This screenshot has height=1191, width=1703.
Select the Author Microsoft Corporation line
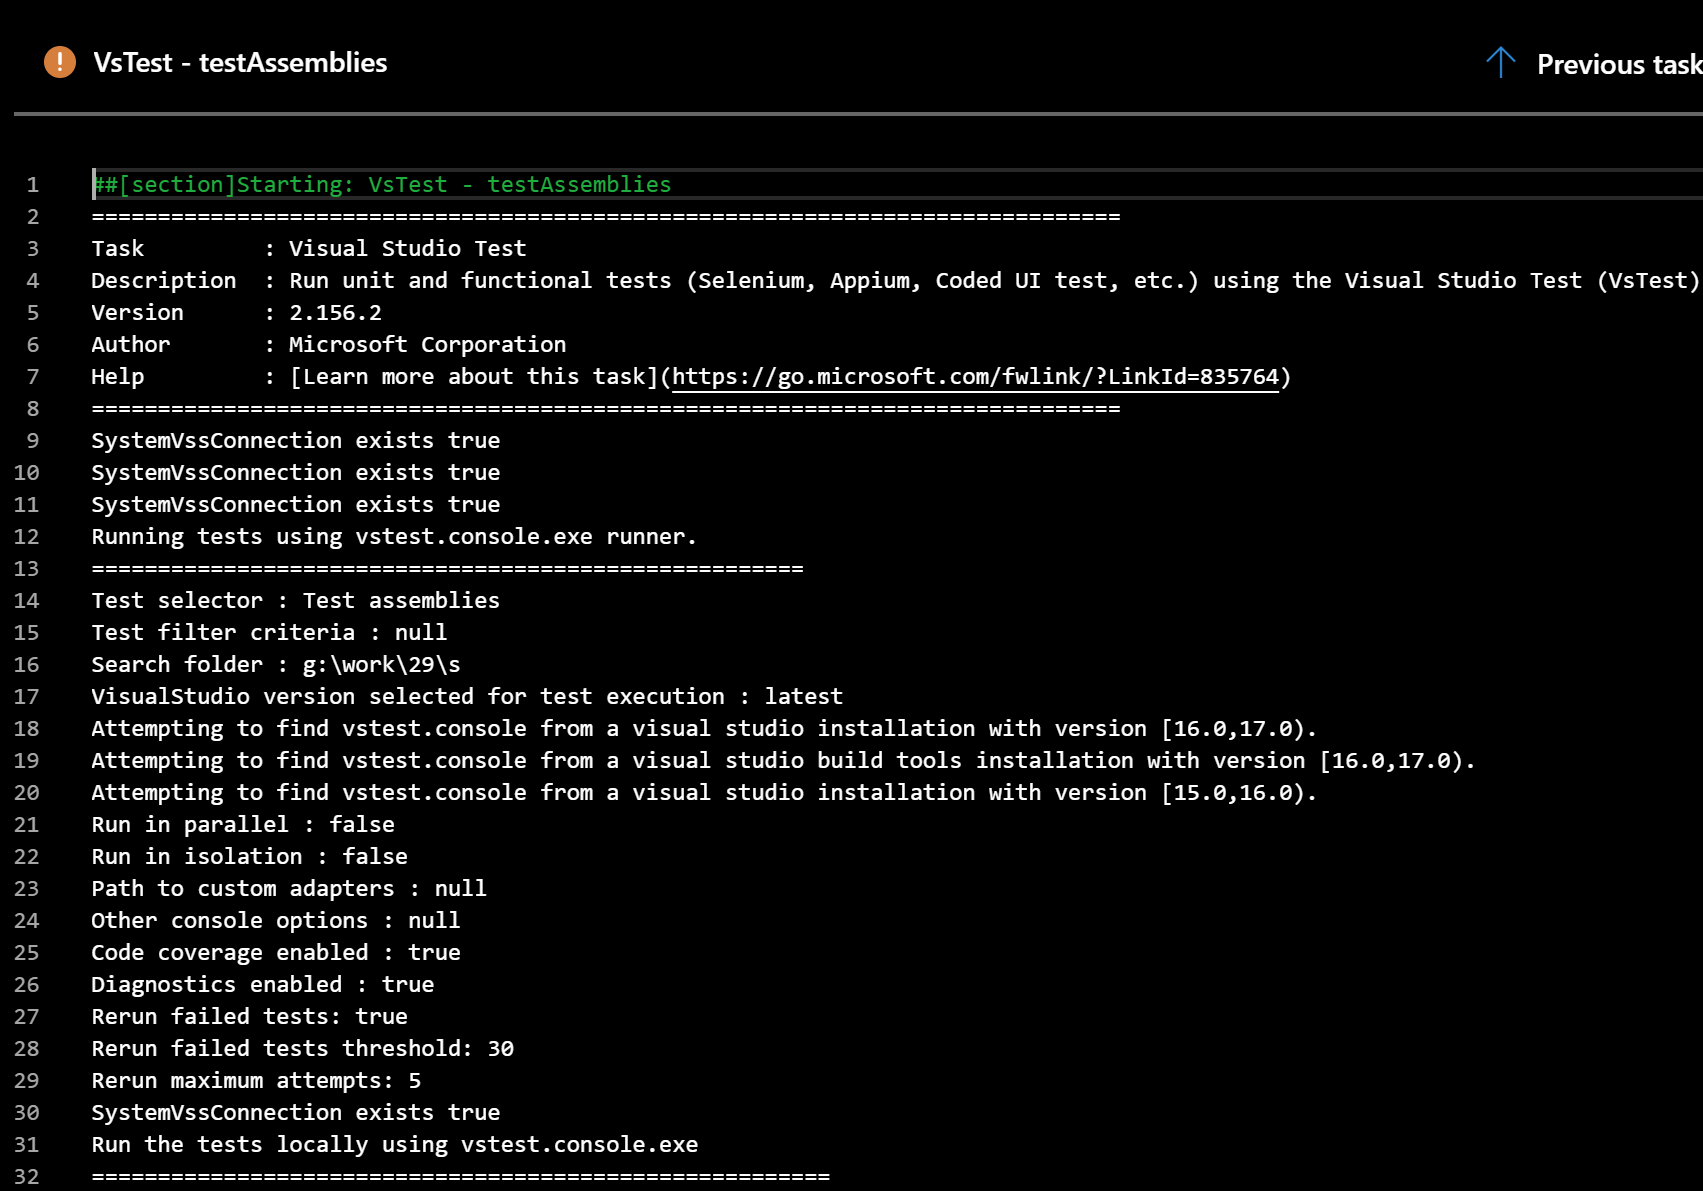[x=328, y=345]
